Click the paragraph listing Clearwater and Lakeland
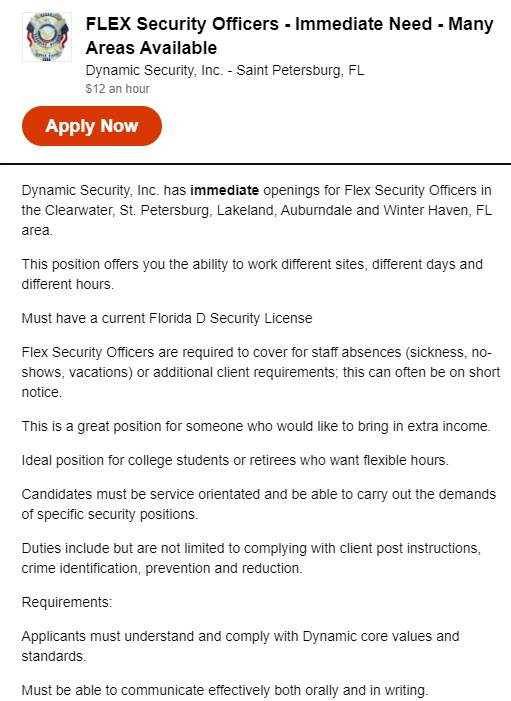 257,210
